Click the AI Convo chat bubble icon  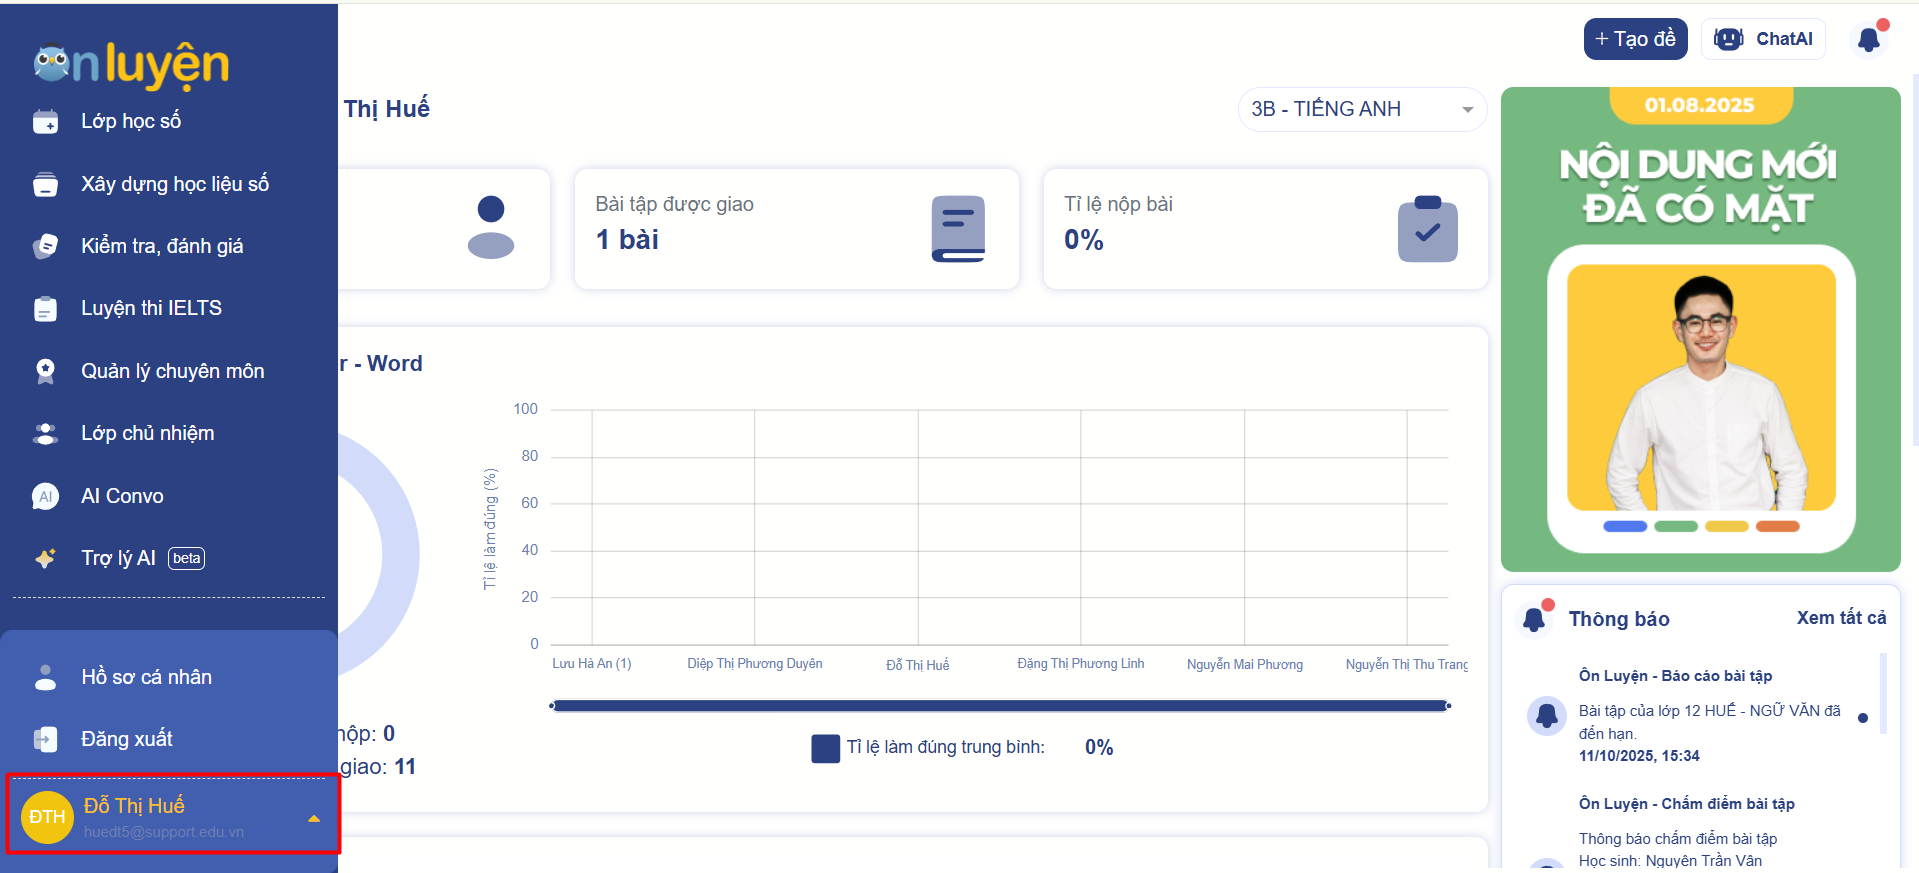[x=45, y=496]
